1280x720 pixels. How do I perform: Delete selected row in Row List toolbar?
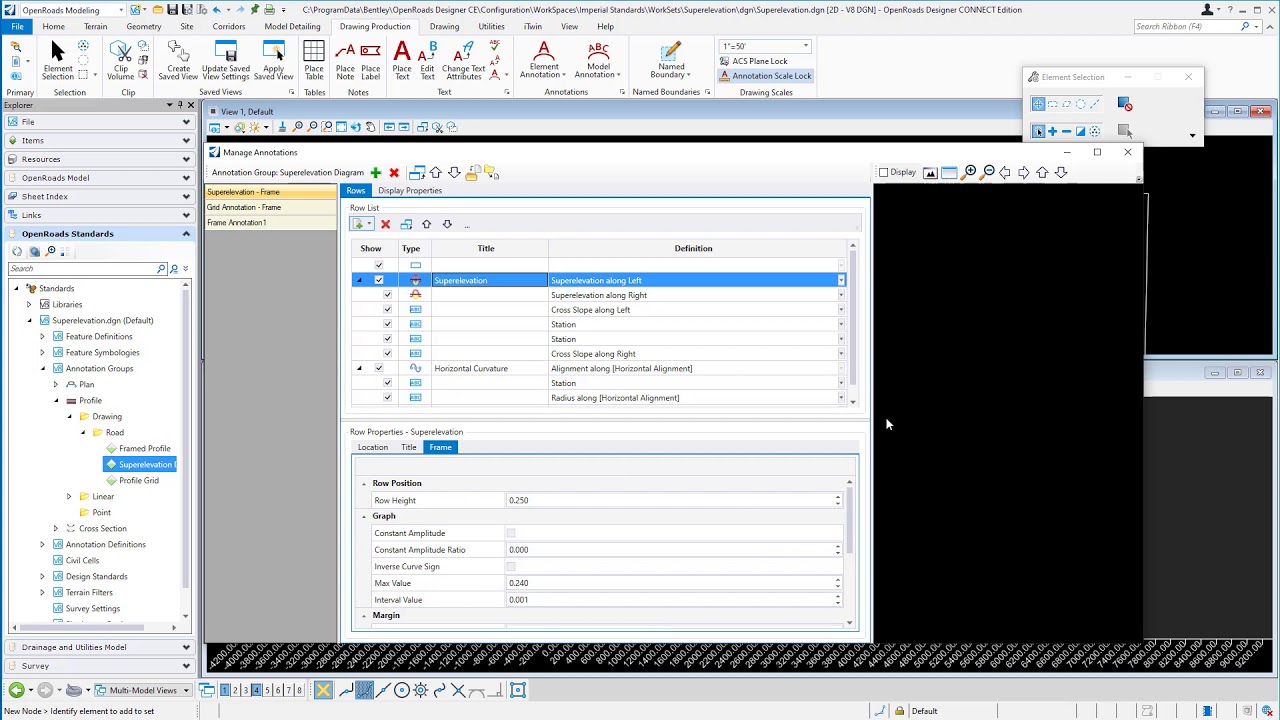point(385,224)
